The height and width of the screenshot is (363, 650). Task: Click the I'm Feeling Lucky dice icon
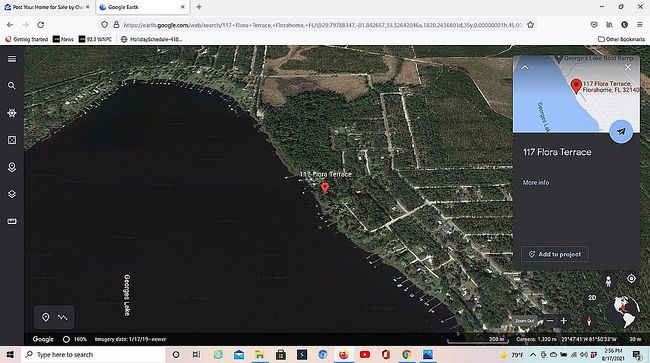(12, 140)
